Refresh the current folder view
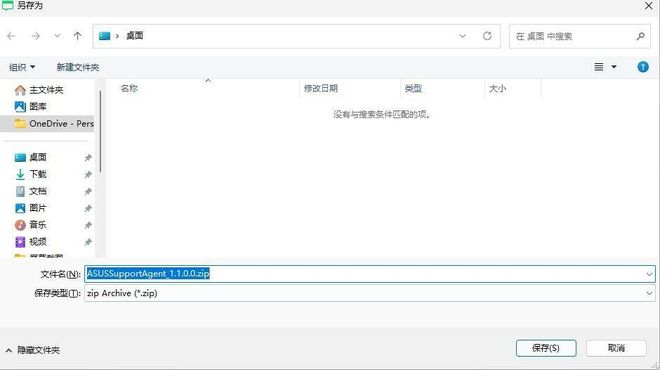 pyautogui.click(x=487, y=36)
